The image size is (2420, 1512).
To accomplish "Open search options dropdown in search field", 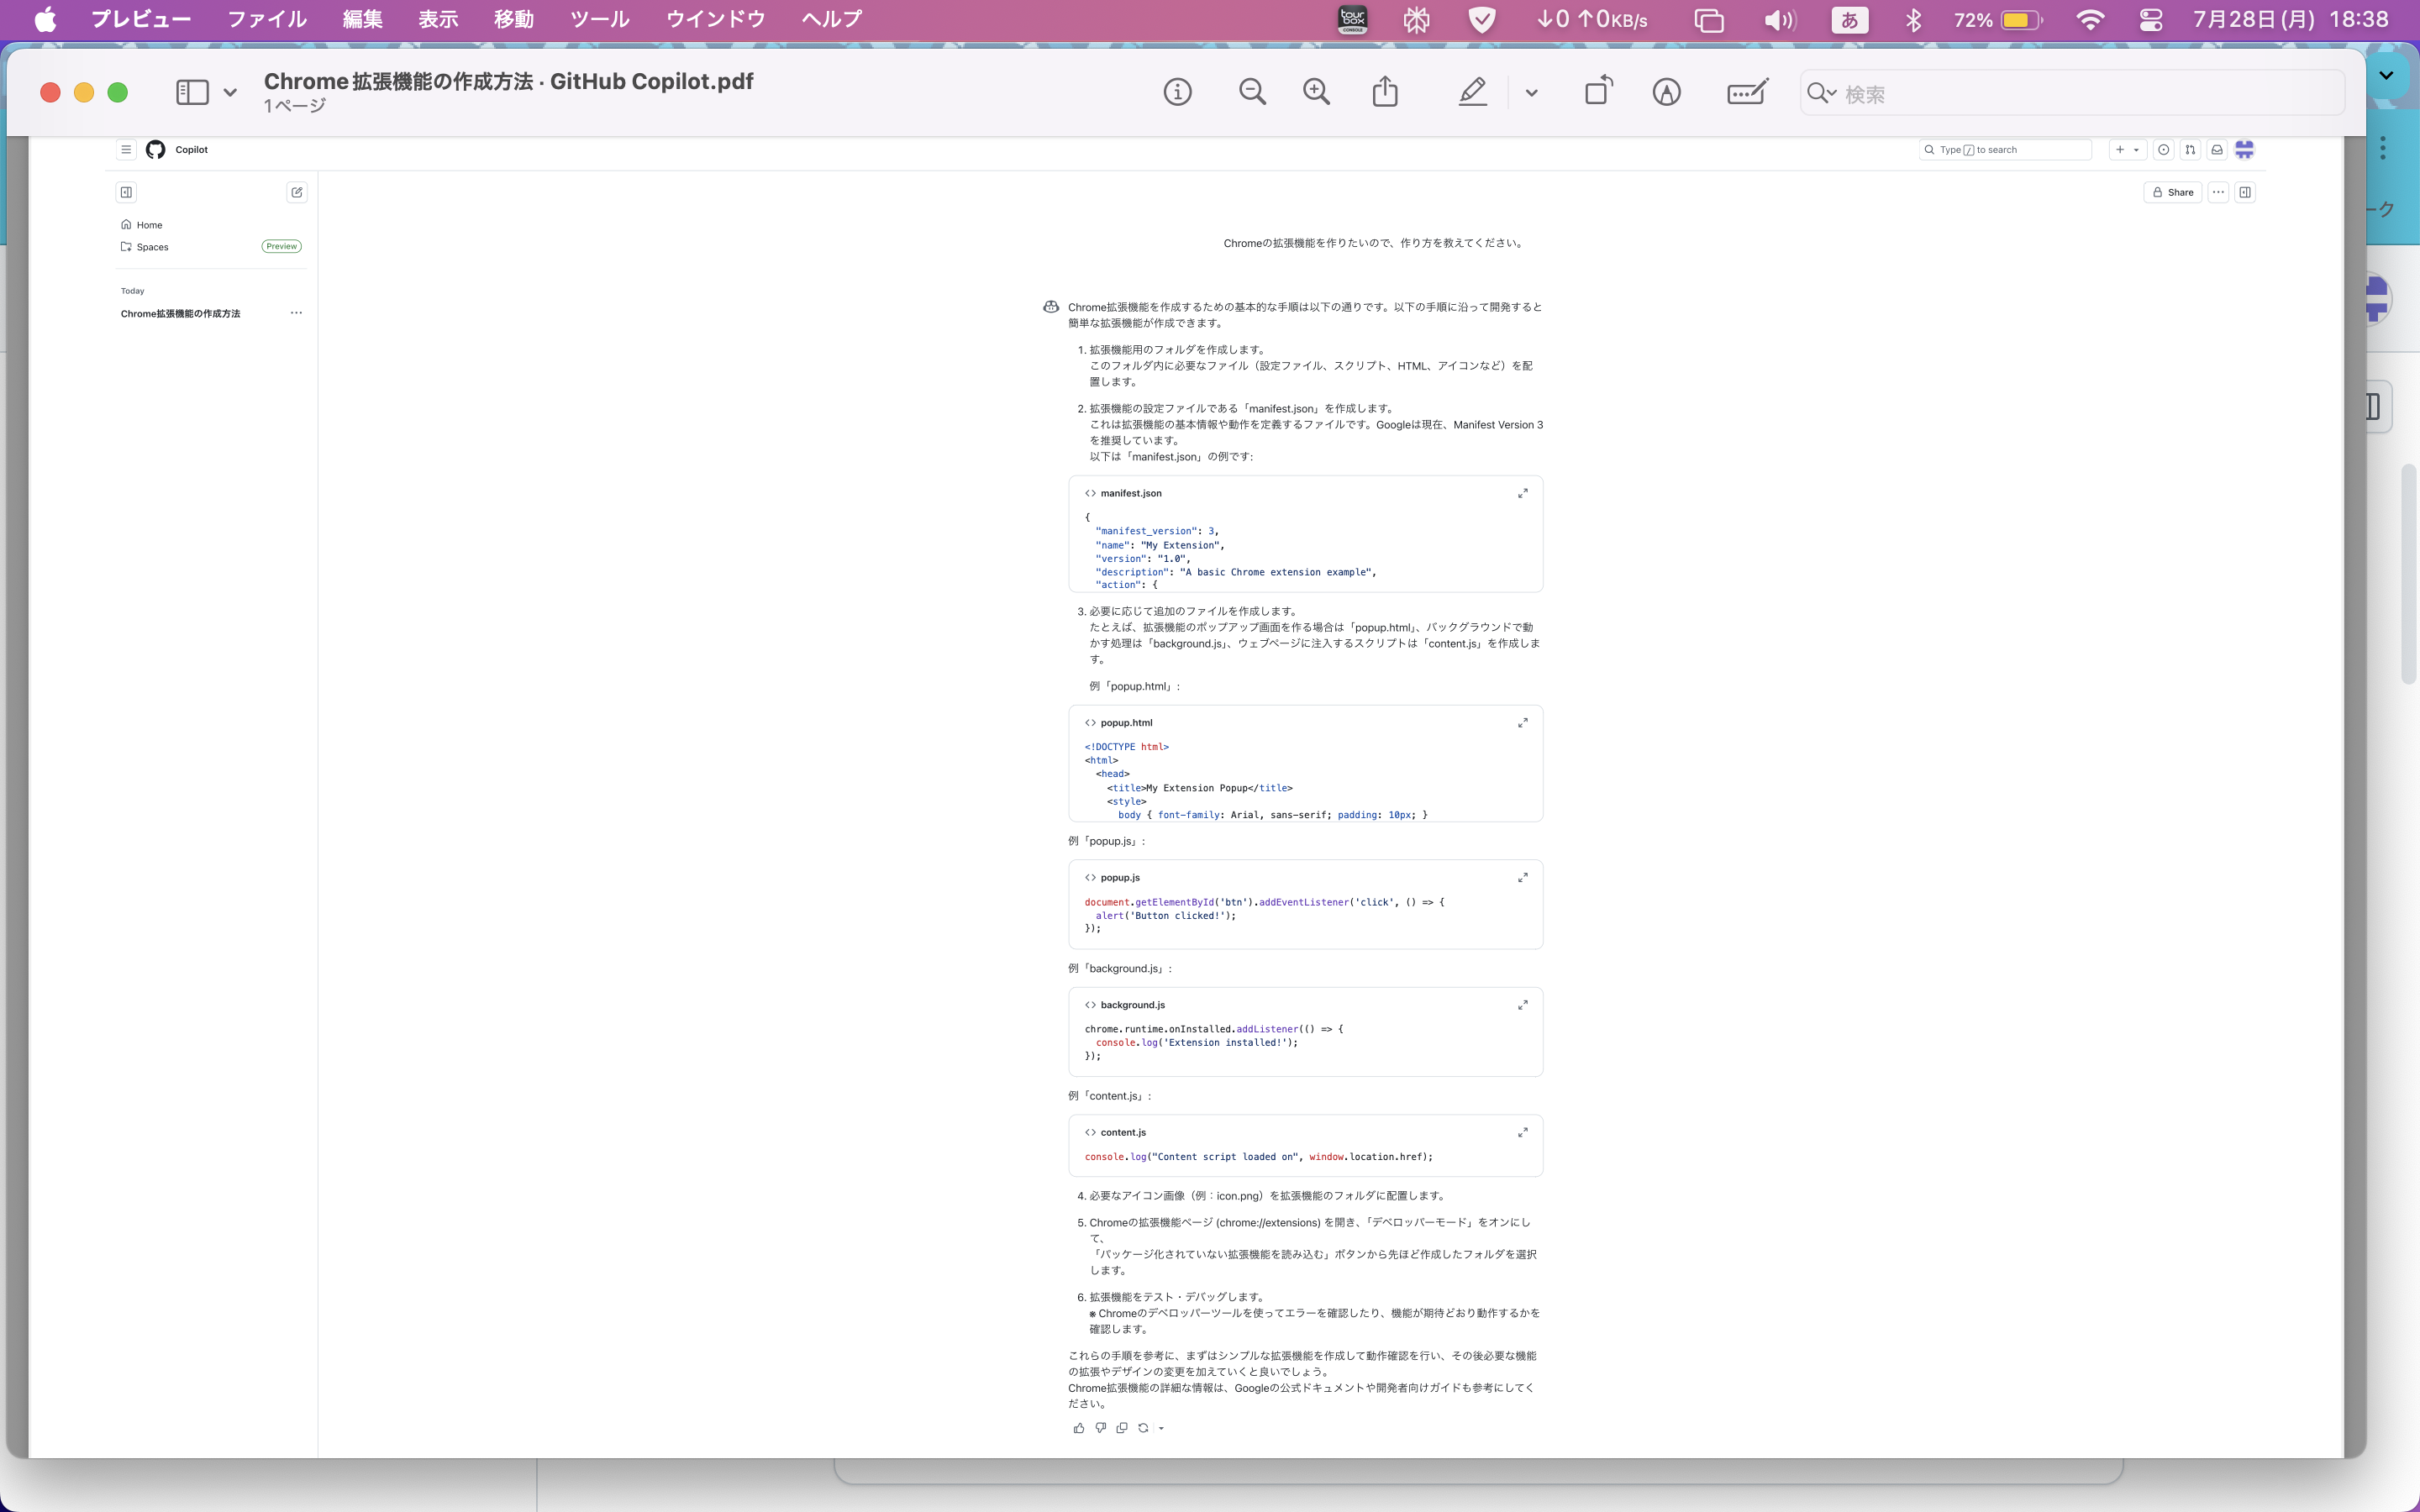I will pos(1822,93).
